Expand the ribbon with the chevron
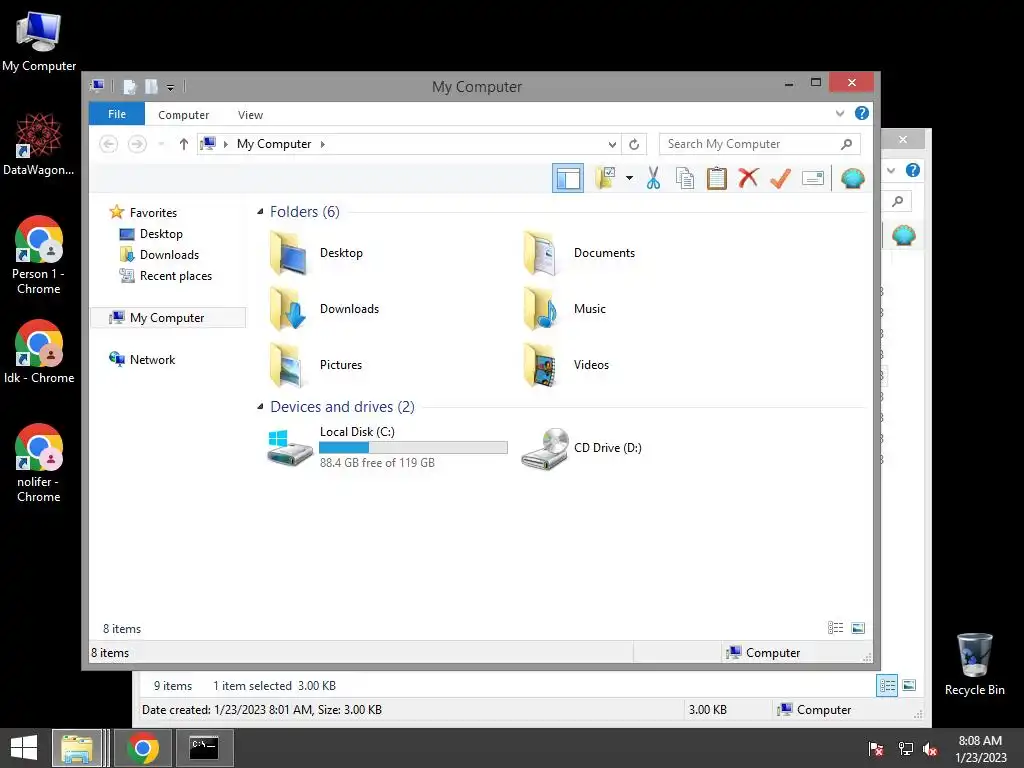The height and width of the screenshot is (768, 1024). coord(840,114)
